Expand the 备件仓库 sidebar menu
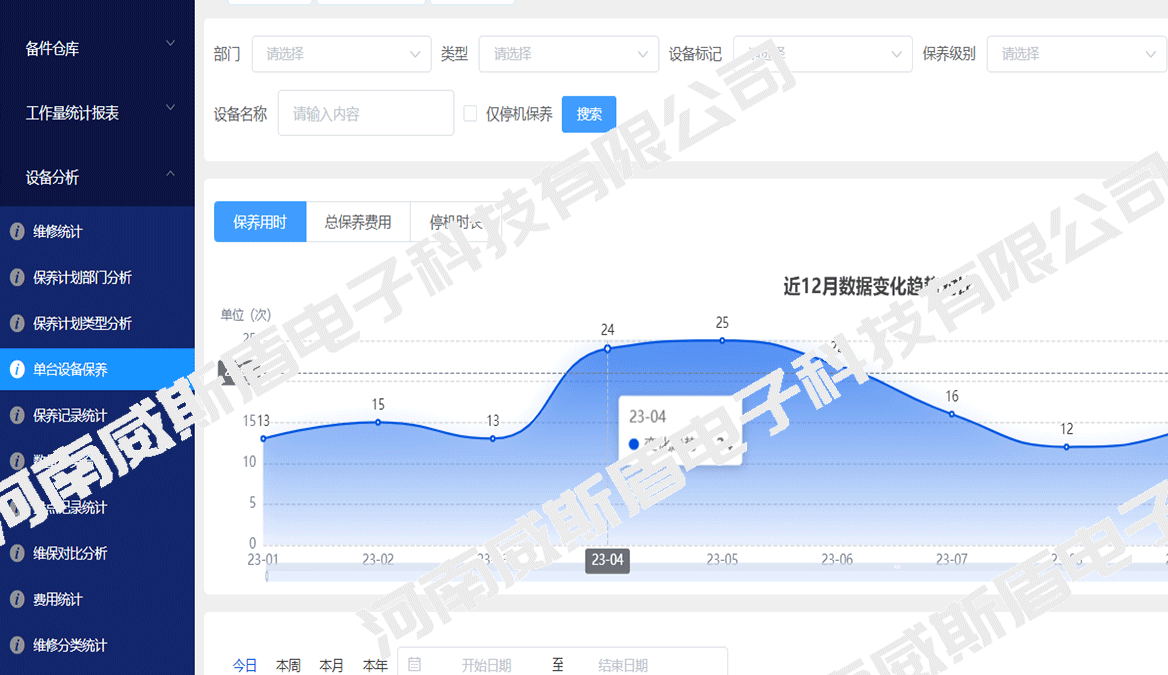 pyautogui.click(x=97, y=48)
